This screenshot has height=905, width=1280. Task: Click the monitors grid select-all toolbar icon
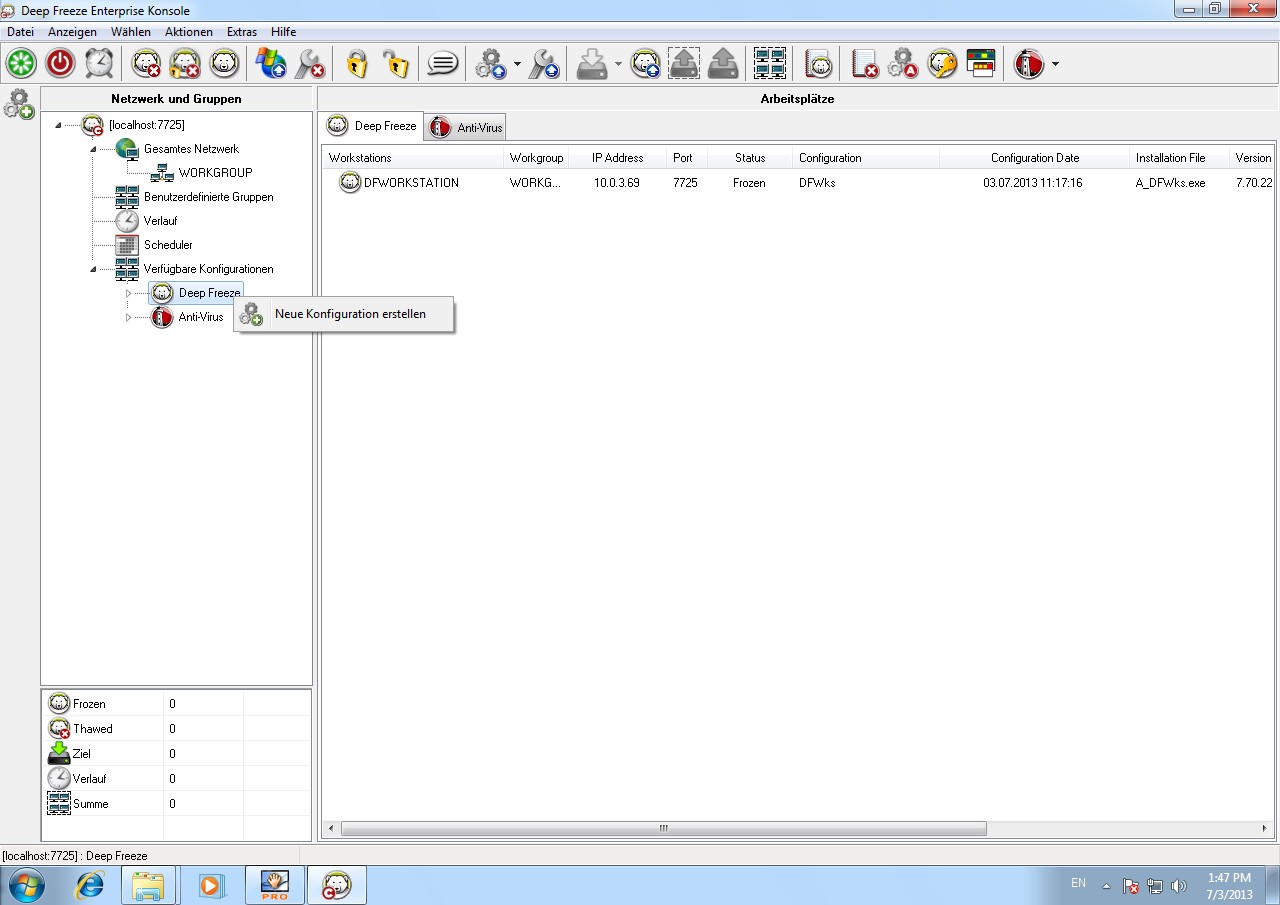tap(770, 64)
